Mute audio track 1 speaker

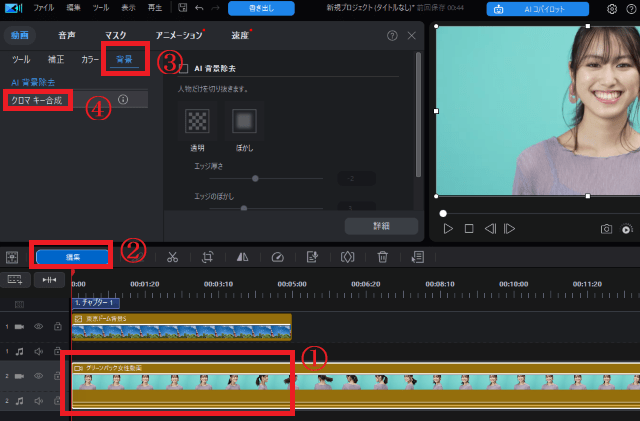(38, 352)
